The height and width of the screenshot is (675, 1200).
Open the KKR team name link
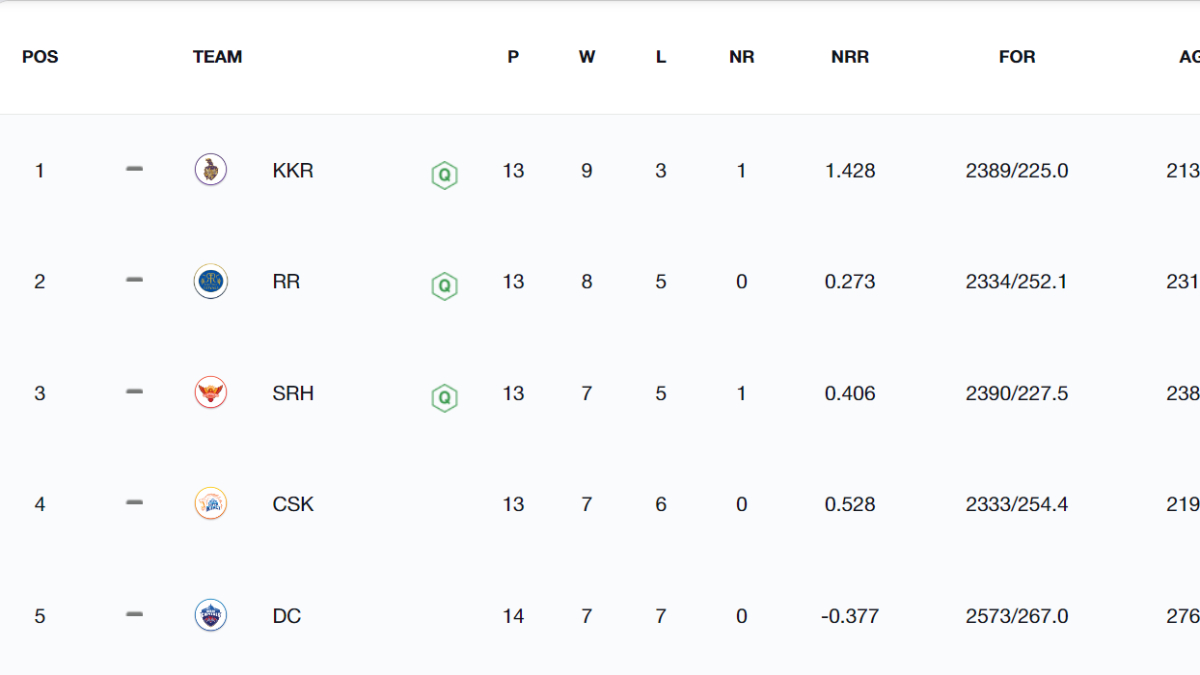292,171
